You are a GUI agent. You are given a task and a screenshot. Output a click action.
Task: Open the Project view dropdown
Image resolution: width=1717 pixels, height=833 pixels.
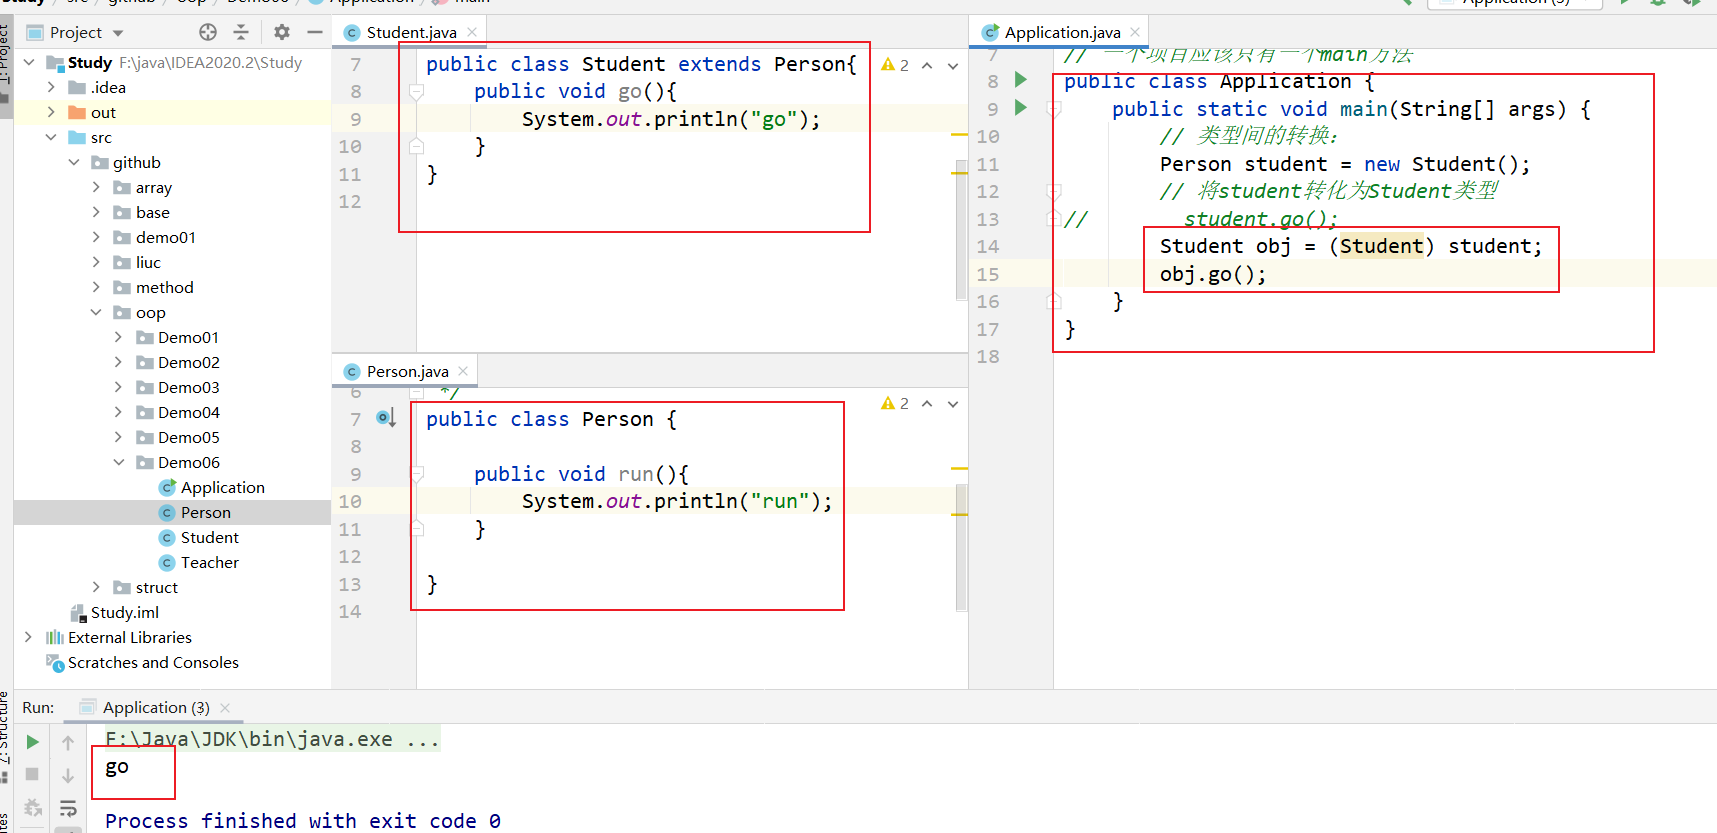(118, 33)
